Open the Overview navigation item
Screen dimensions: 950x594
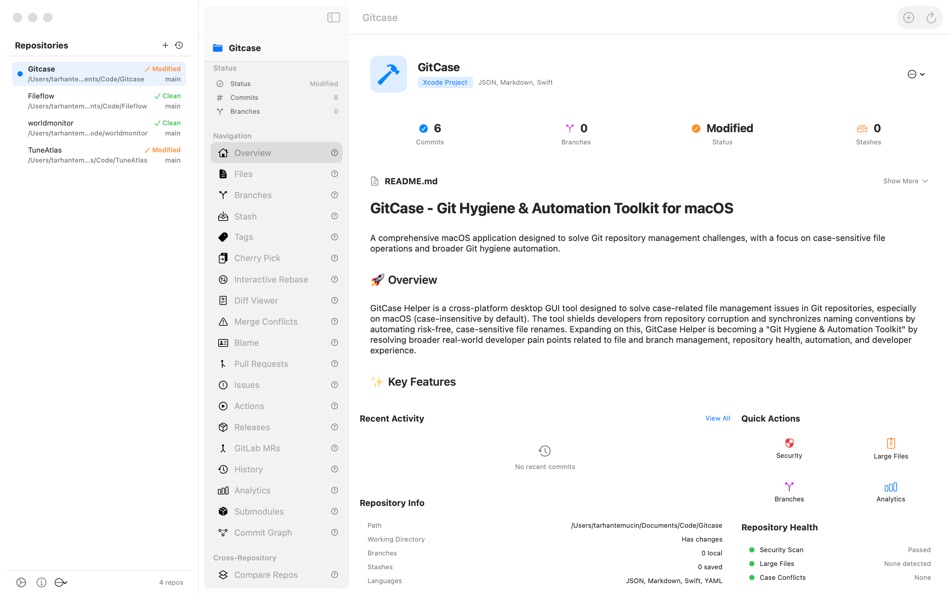coord(276,153)
